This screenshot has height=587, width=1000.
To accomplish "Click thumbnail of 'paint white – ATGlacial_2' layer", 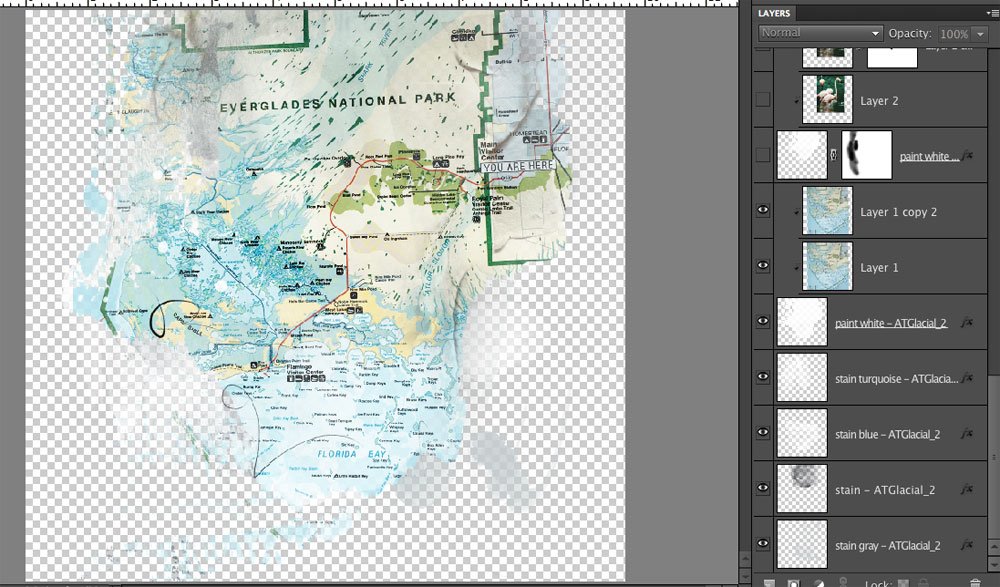I will [802, 322].
